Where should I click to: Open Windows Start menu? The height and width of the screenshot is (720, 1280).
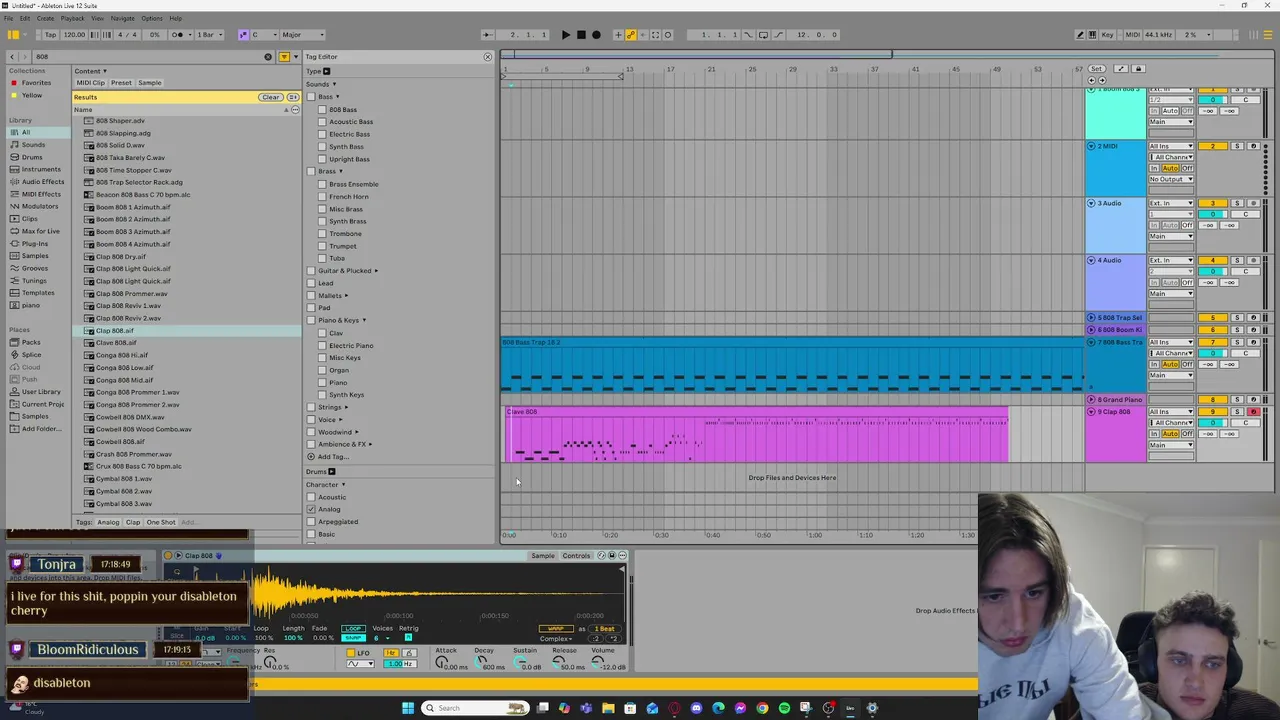pos(408,708)
